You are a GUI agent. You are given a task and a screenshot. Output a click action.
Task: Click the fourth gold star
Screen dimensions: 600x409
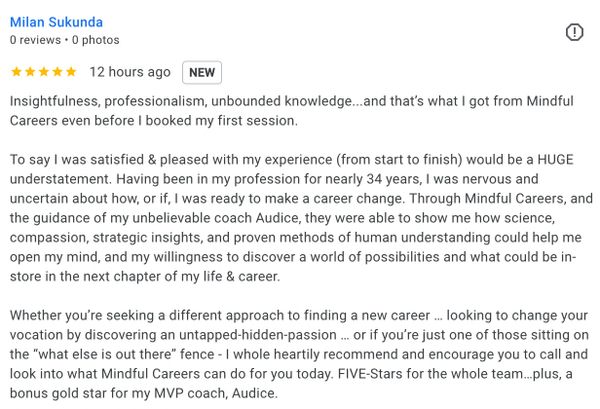(x=57, y=72)
